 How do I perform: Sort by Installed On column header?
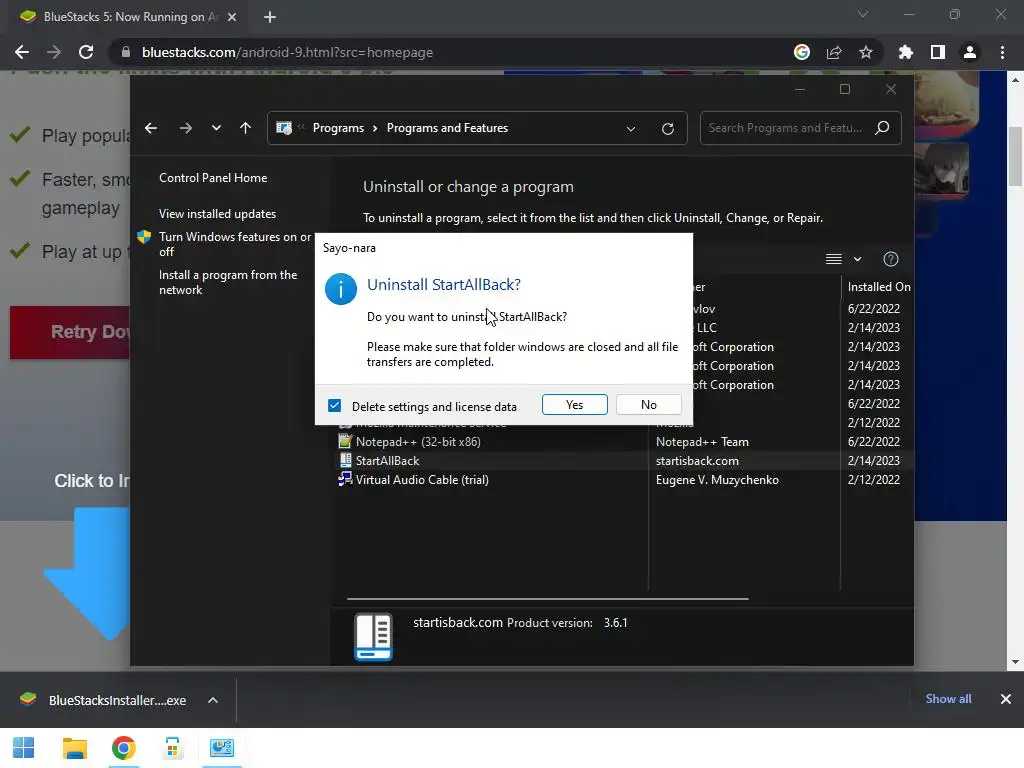(x=878, y=287)
